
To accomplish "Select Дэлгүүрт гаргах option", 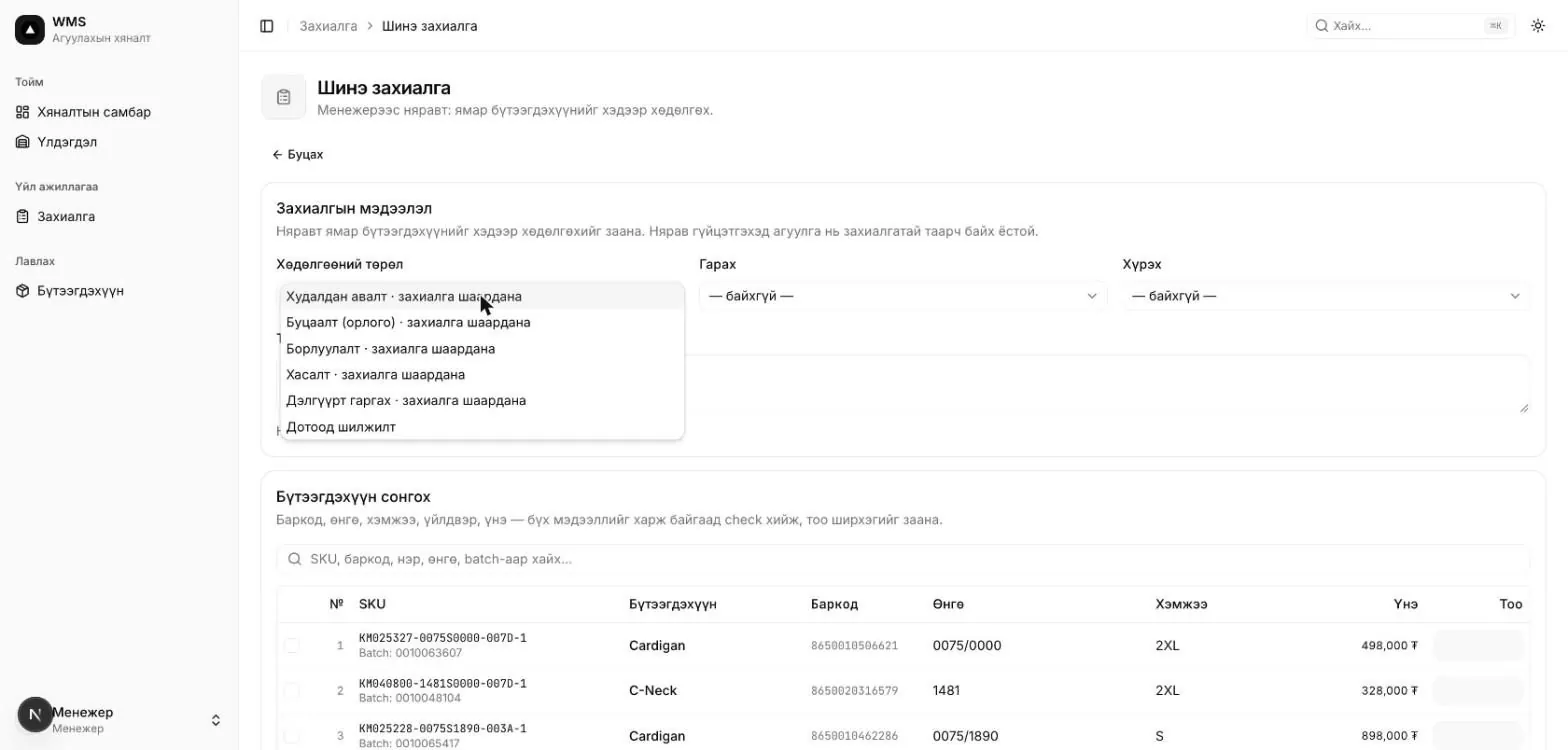I will [482, 400].
